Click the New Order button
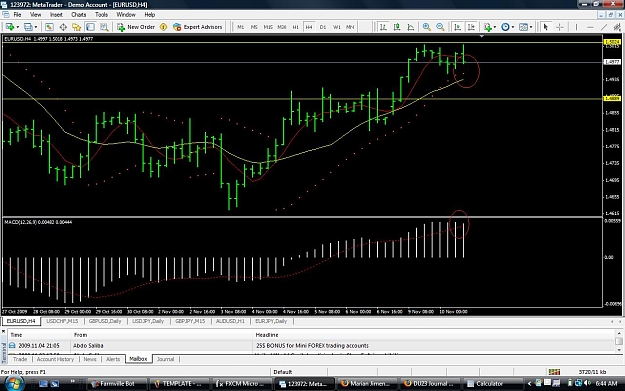The image size is (625, 391). click(136, 27)
